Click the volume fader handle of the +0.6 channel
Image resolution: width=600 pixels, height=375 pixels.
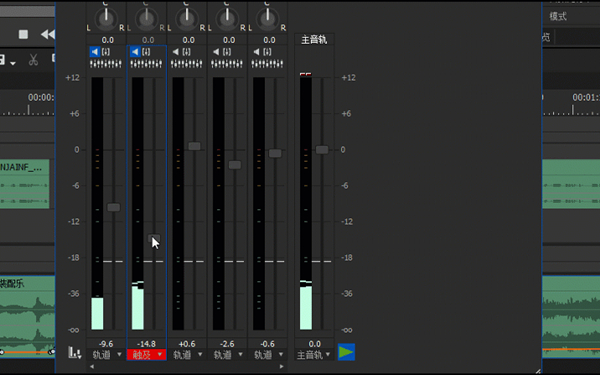(x=194, y=146)
